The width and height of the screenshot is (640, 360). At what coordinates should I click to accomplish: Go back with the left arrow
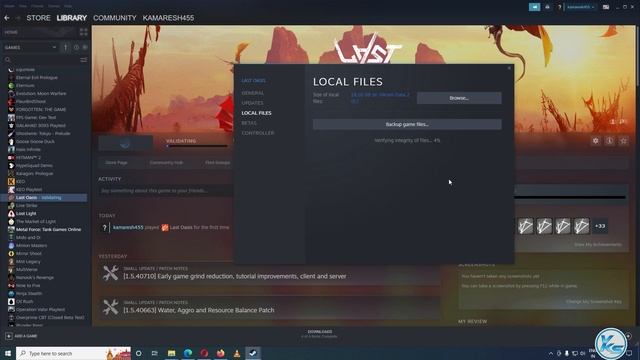tap(7, 18)
